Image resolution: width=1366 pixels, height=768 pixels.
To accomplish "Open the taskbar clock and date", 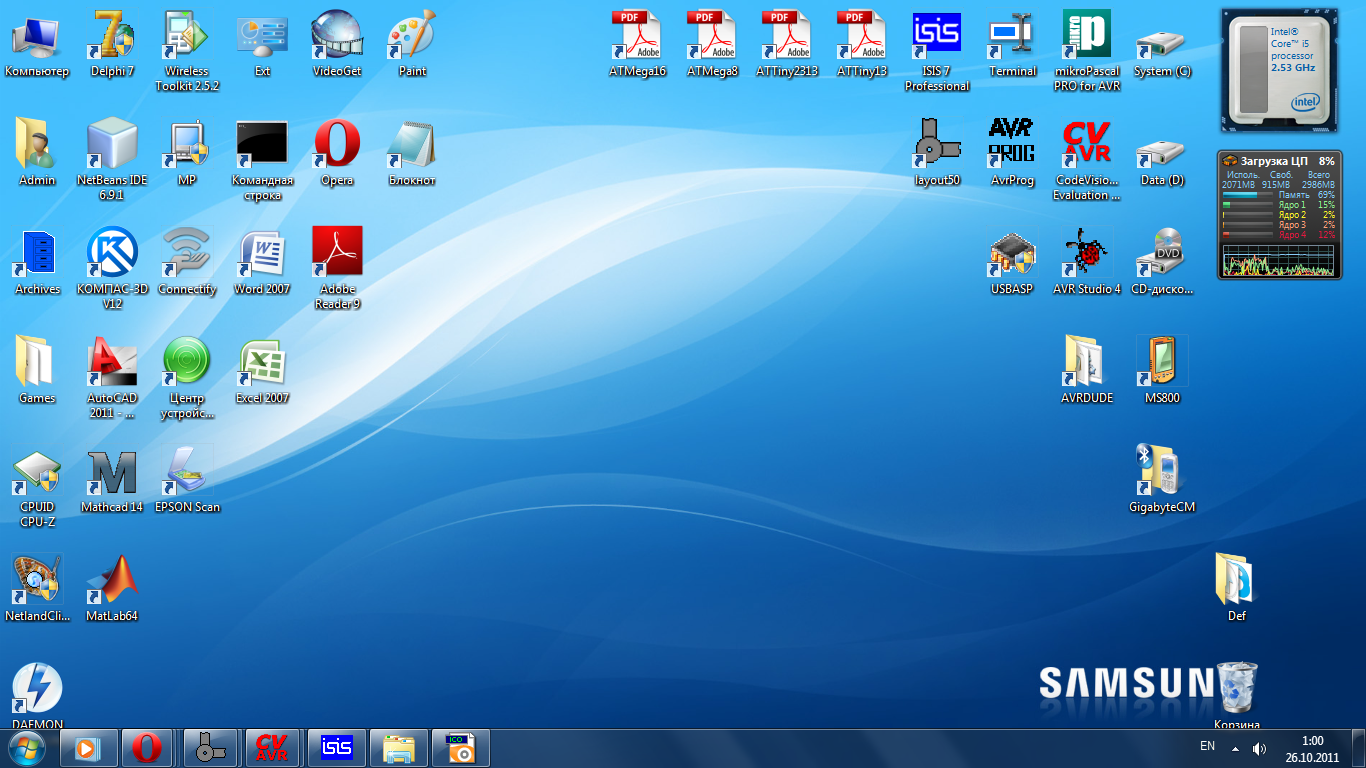I will point(1312,749).
